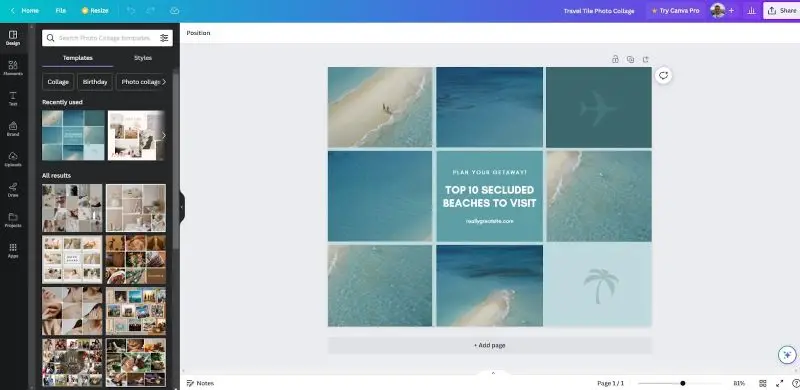Toggle grid view of pages
Image resolution: width=800 pixels, height=390 pixels.
tap(763, 383)
